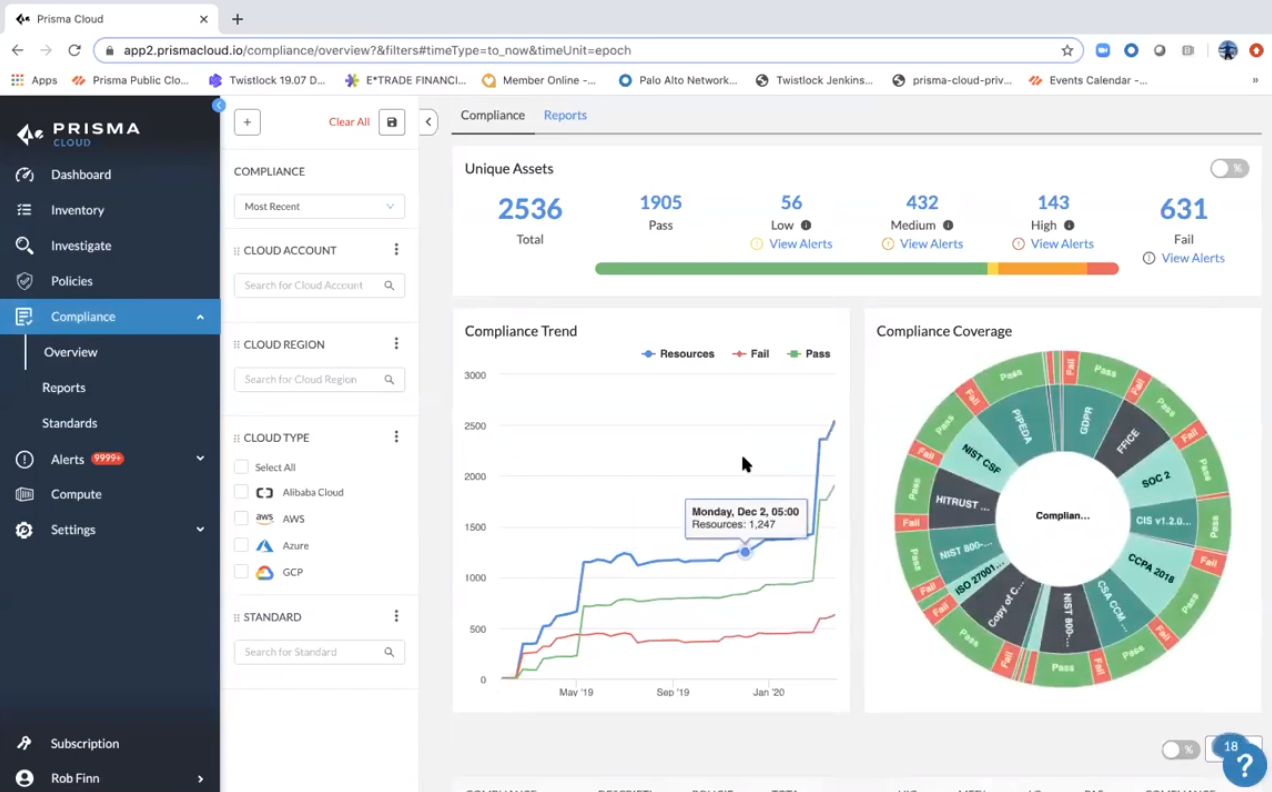The image size is (1272, 792).
Task: Click the Clear All filters link
Action: click(x=349, y=122)
